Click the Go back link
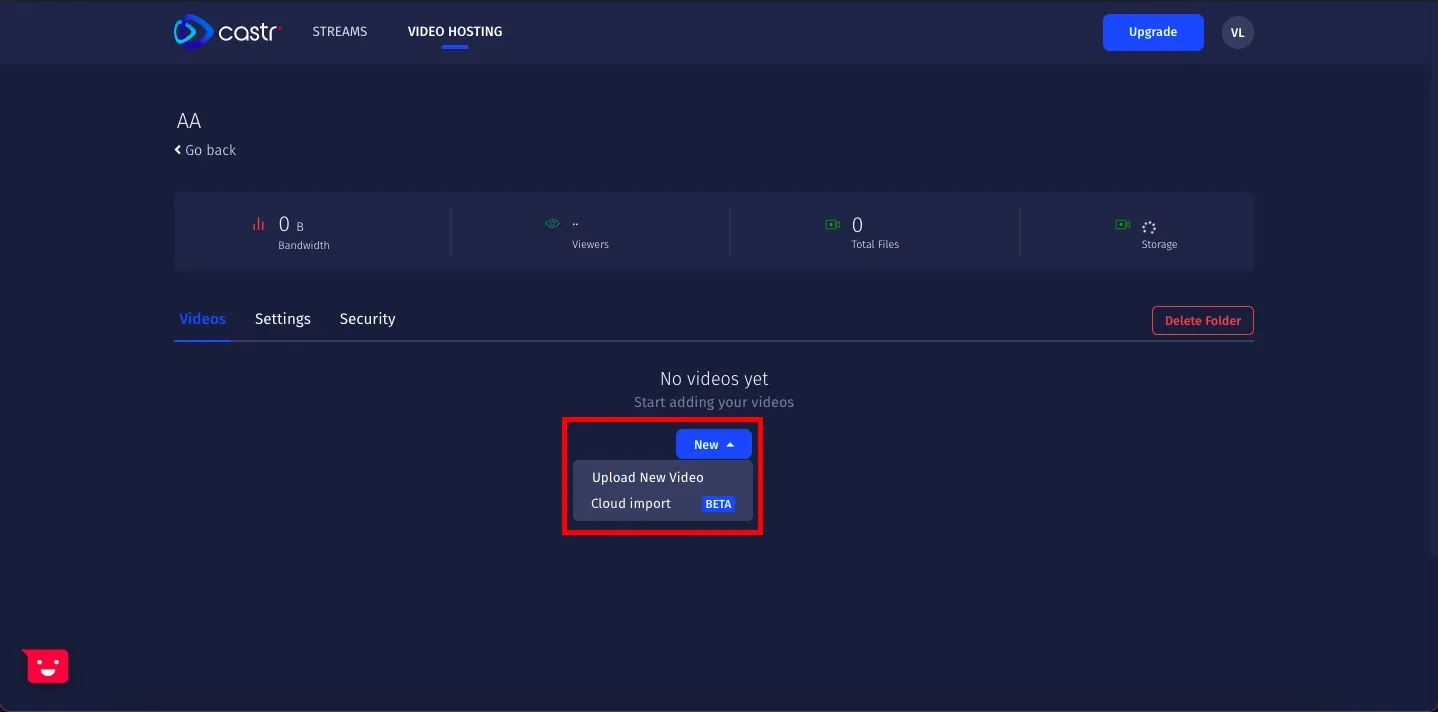The width and height of the screenshot is (1438, 712). [x=206, y=150]
